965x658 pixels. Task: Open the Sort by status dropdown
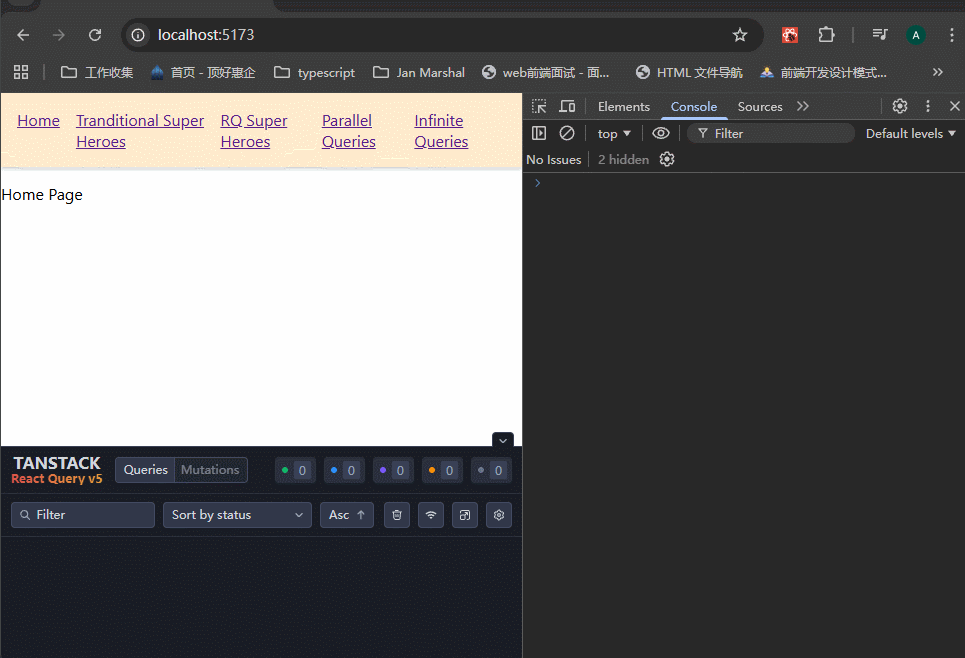237,515
